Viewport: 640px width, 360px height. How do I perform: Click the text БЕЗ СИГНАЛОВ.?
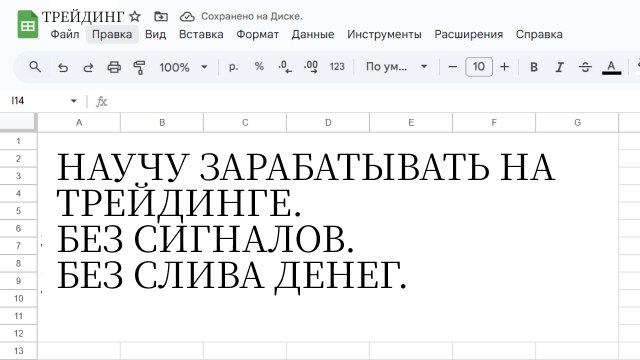205,239
